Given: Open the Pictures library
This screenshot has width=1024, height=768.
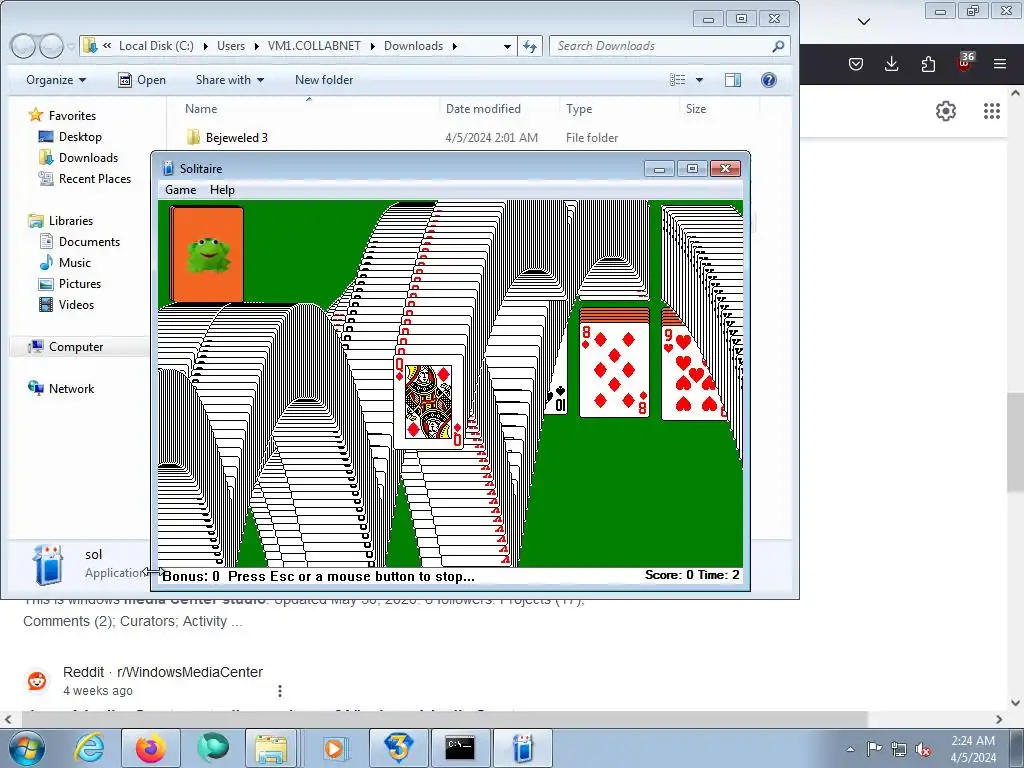Looking at the screenshot, I should tap(80, 283).
